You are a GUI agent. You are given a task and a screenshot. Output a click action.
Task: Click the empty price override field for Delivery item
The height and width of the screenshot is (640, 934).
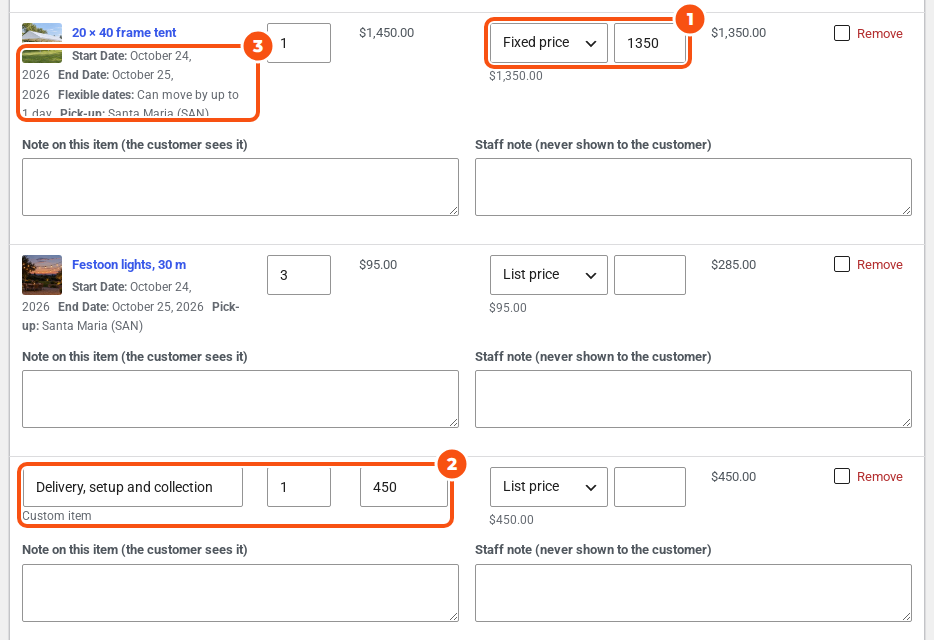tap(650, 487)
